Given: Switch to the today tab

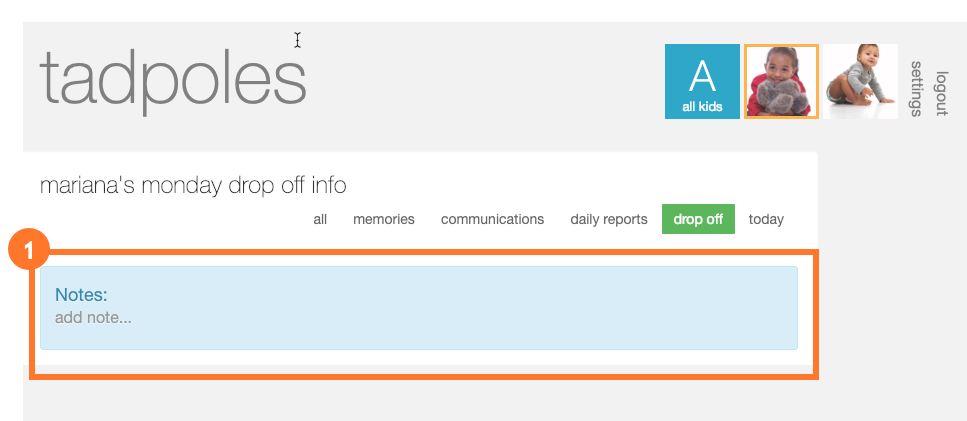Looking at the screenshot, I should (766, 219).
